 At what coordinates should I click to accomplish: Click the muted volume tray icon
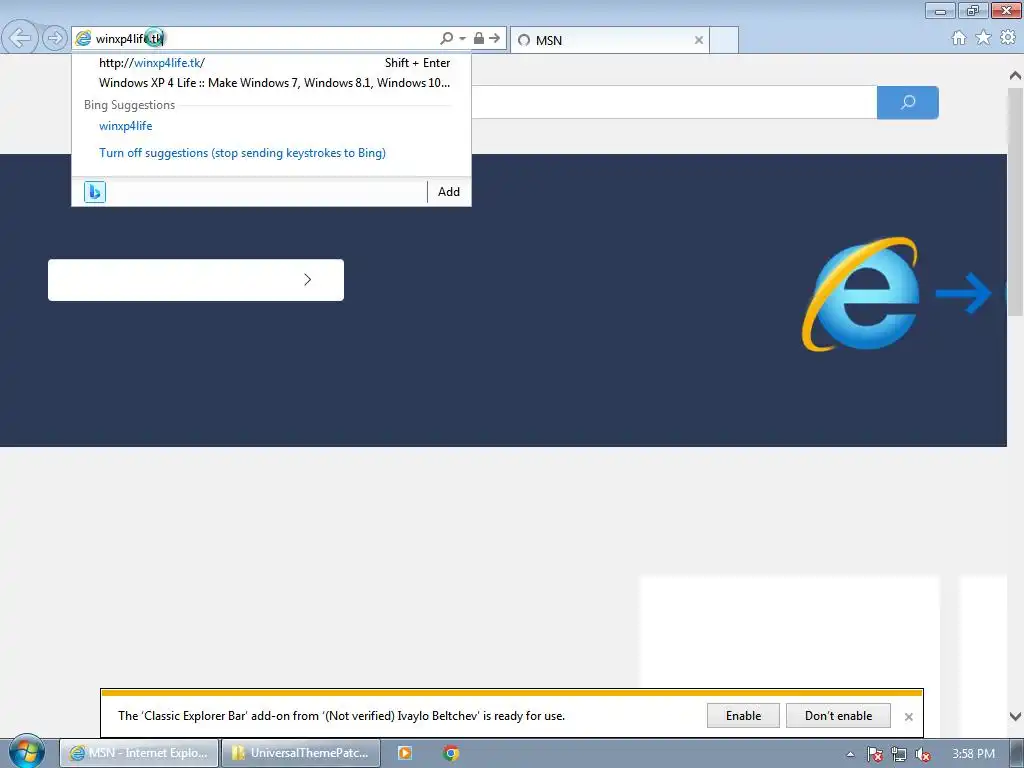click(923, 754)
